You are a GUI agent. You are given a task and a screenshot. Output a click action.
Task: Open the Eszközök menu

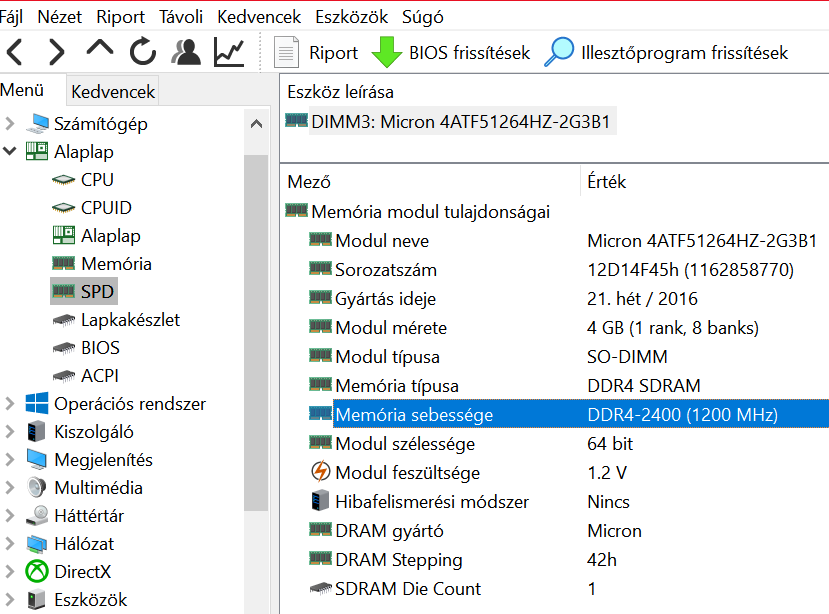tap(352, 17)
